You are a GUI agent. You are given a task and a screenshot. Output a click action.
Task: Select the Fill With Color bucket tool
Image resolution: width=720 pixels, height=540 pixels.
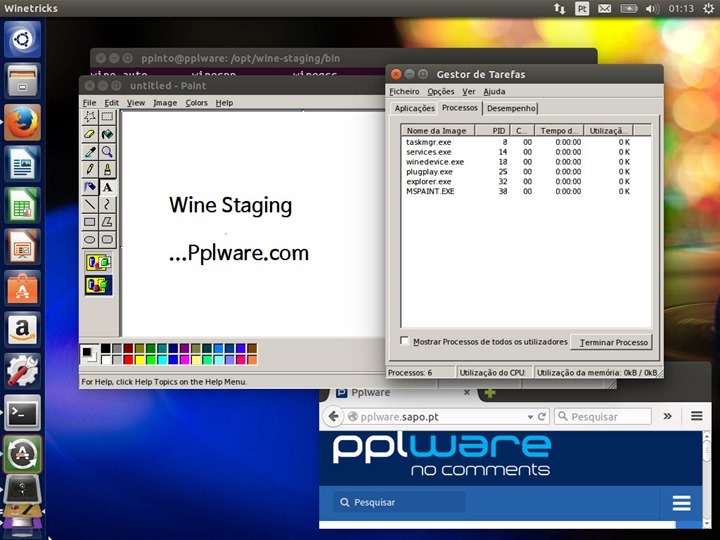pyautogui.click(x=107, y=134)
